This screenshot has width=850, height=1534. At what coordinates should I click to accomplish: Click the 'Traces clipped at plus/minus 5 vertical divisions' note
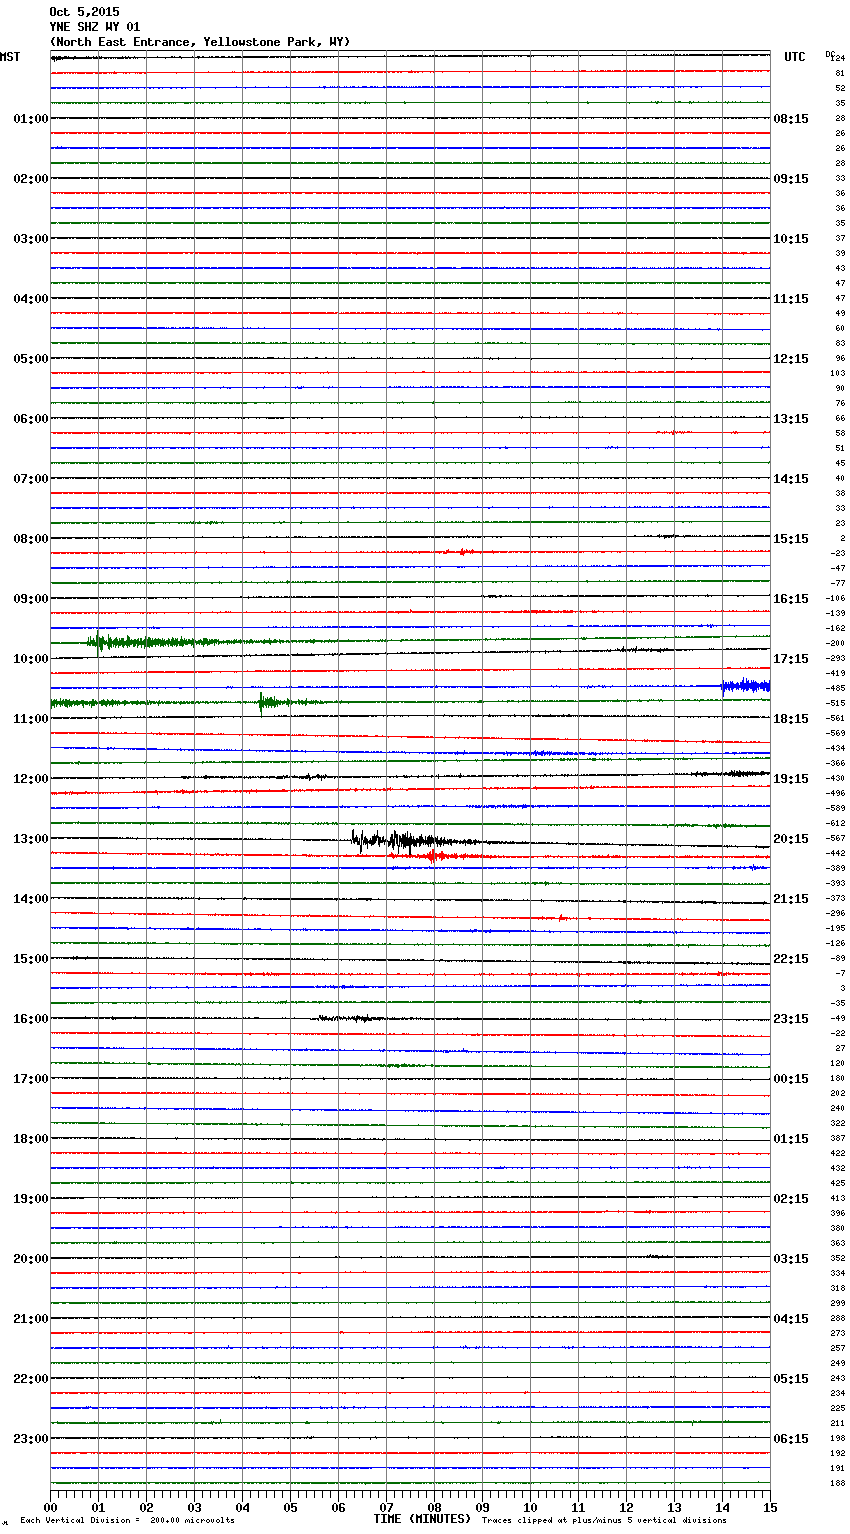coord(604,1520)
